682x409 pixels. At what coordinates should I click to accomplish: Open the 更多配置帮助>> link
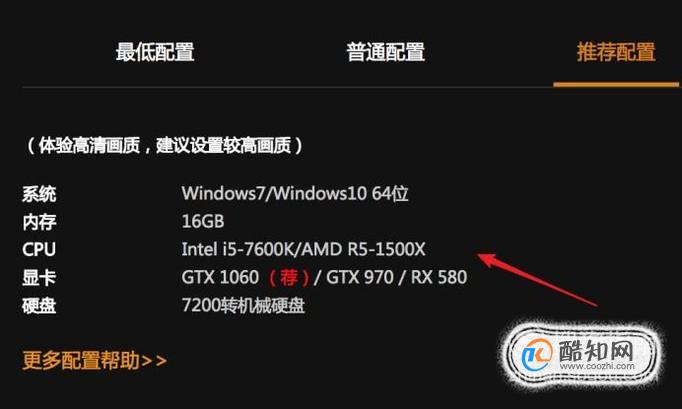(94, 360)
